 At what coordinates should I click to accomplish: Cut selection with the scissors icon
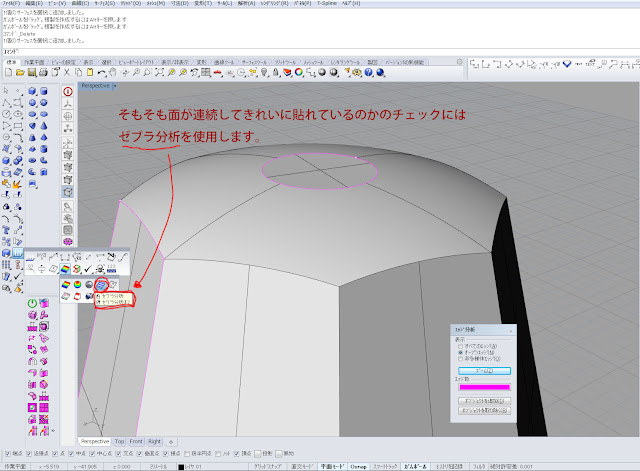pyautogui.click(x=67, y=73)
